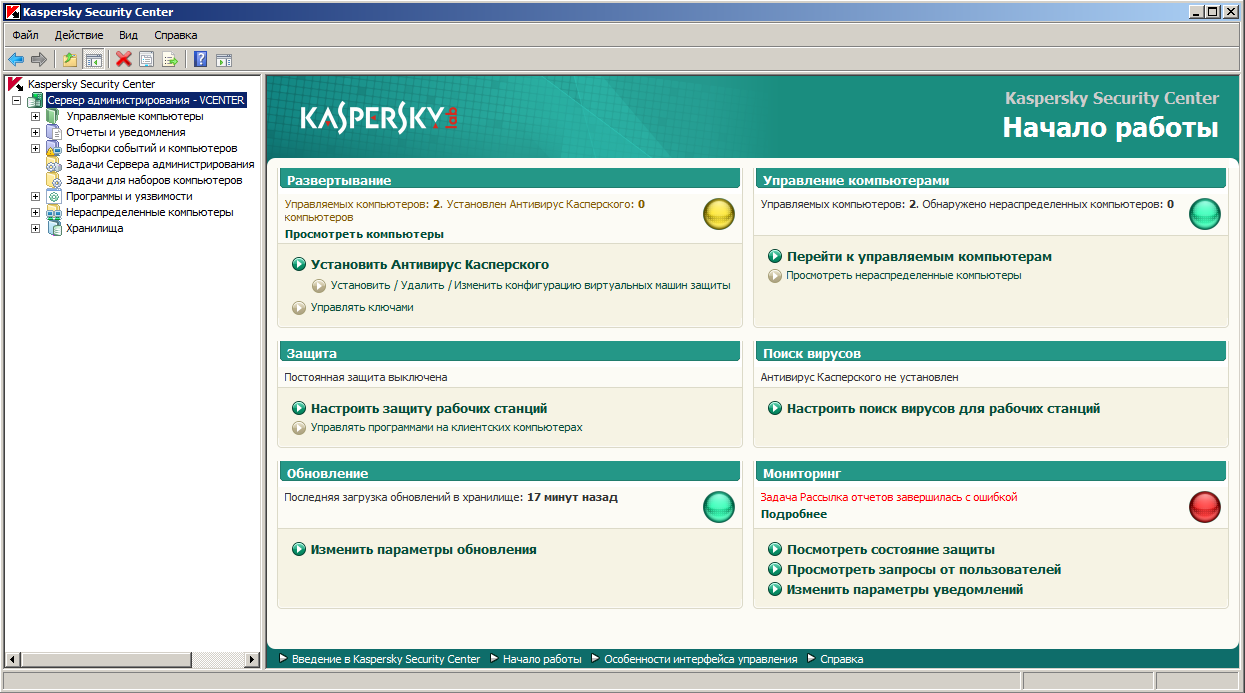Open the Действие menu
Viewport: 1245px width, 693px height.
pos(79,35)
